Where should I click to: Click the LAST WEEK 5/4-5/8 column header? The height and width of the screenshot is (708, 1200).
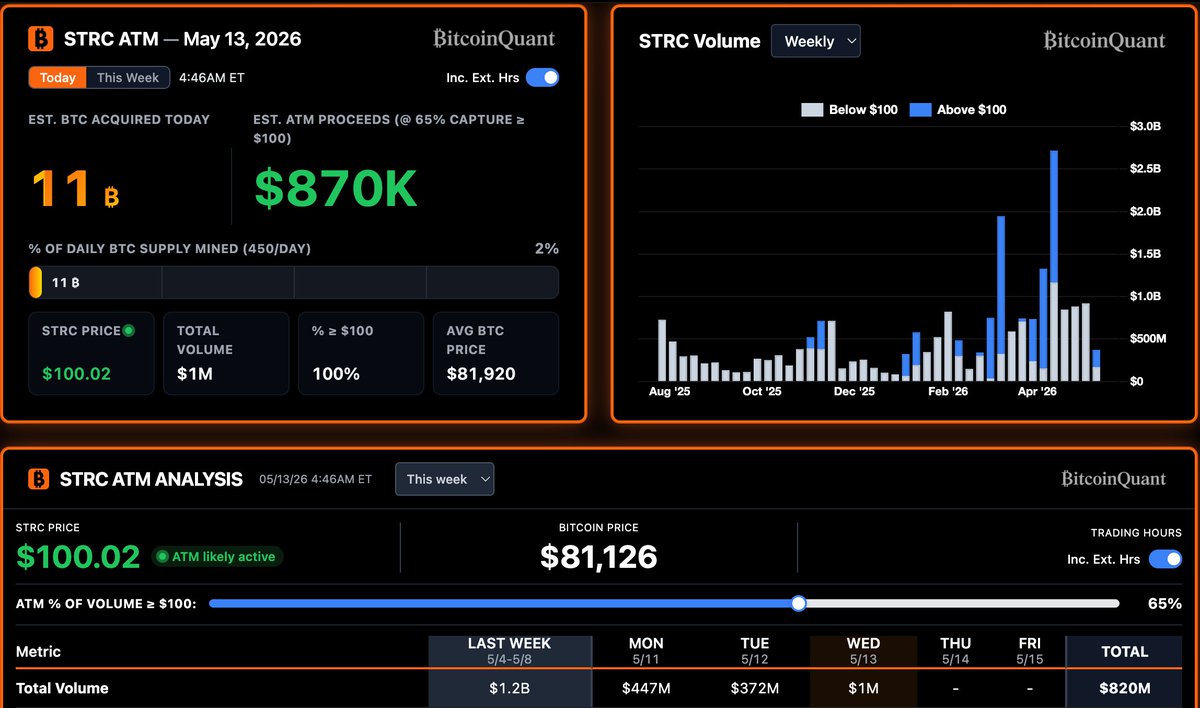509,651
